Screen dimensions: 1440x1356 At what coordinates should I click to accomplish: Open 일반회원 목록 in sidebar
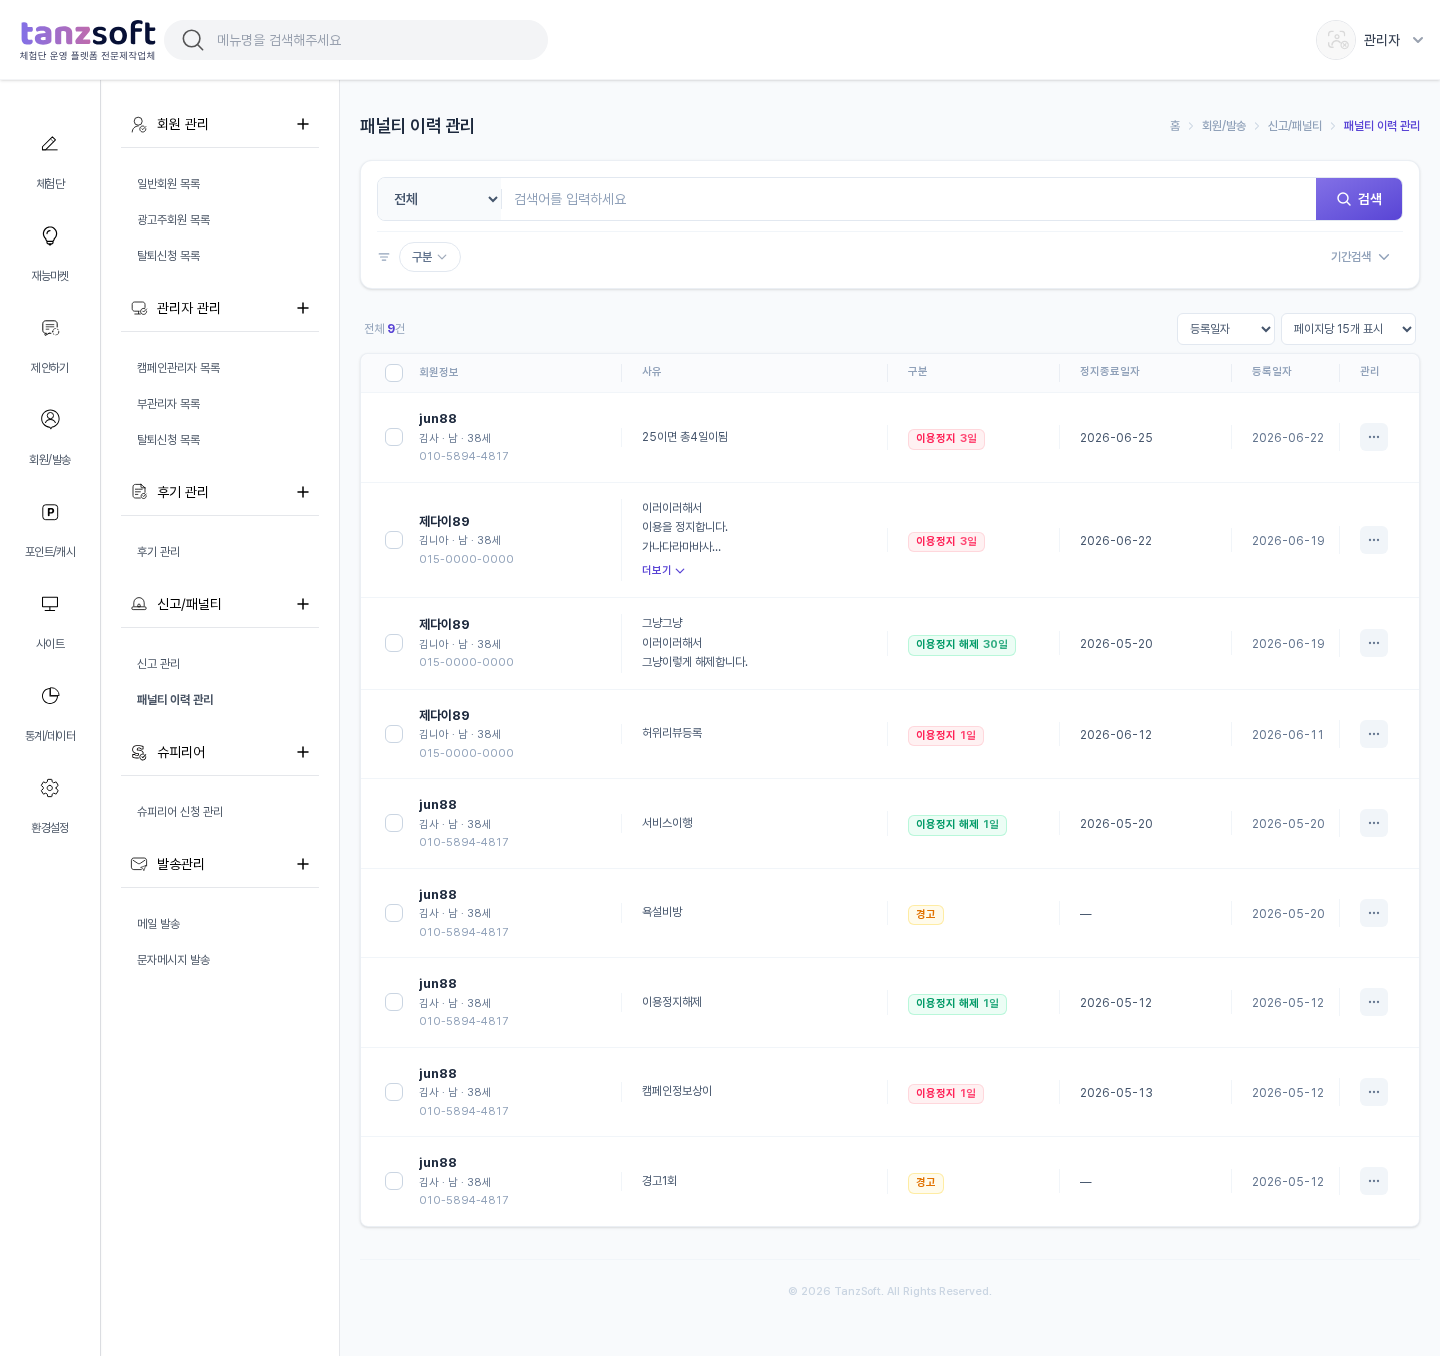pos(169,184)
